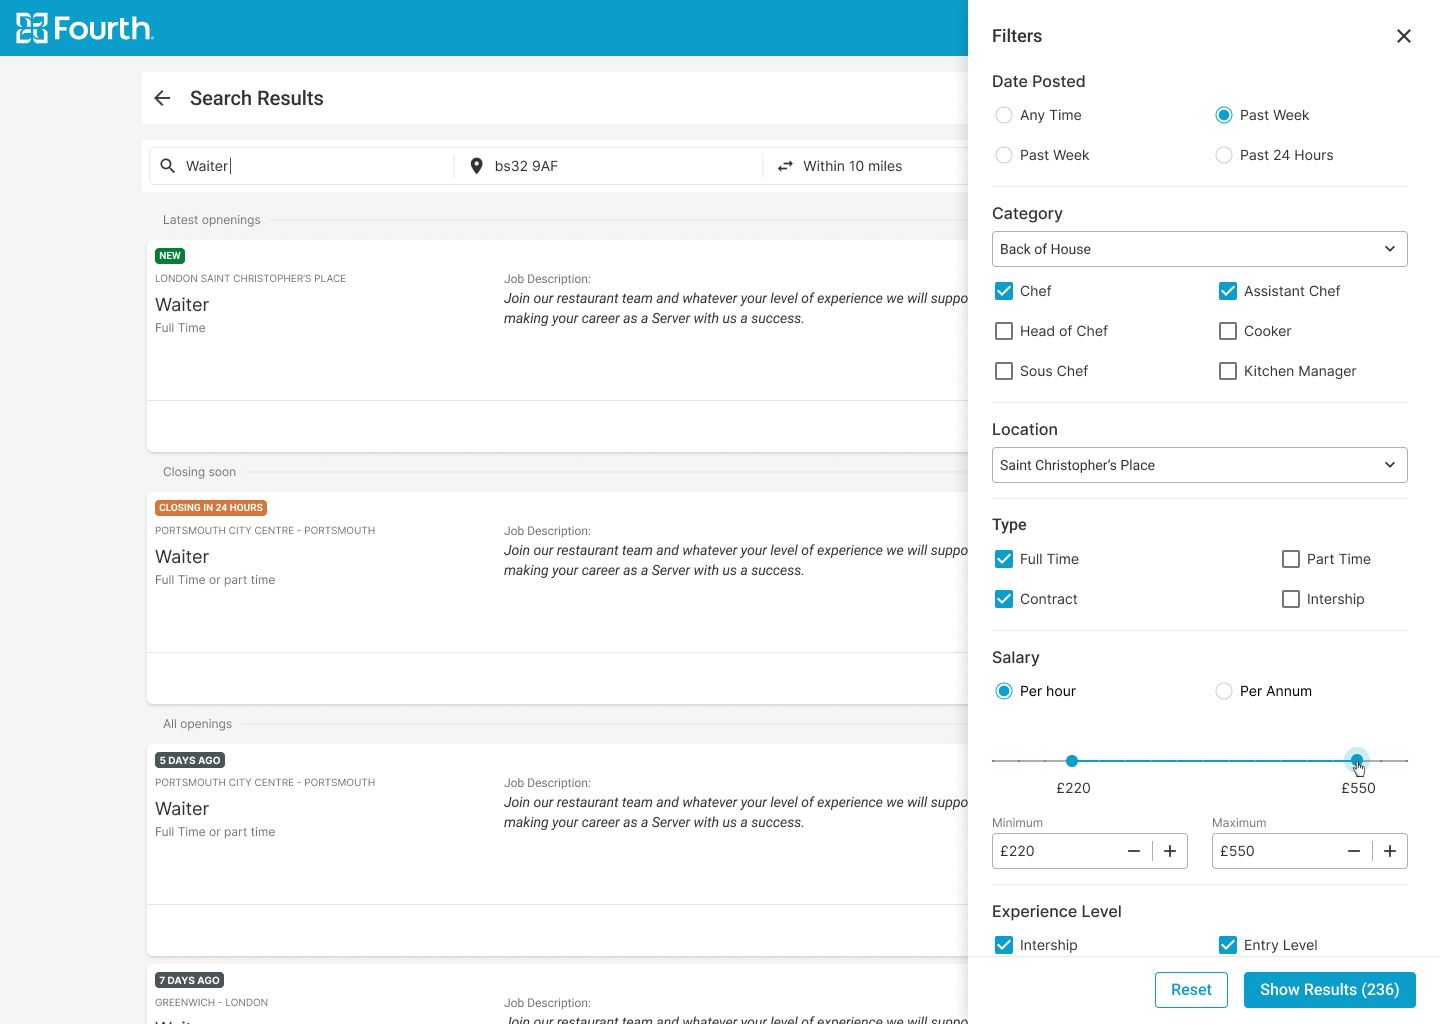Click the Fourth logo in header
Screen dimensions: 1440x1024
point(85,28)
